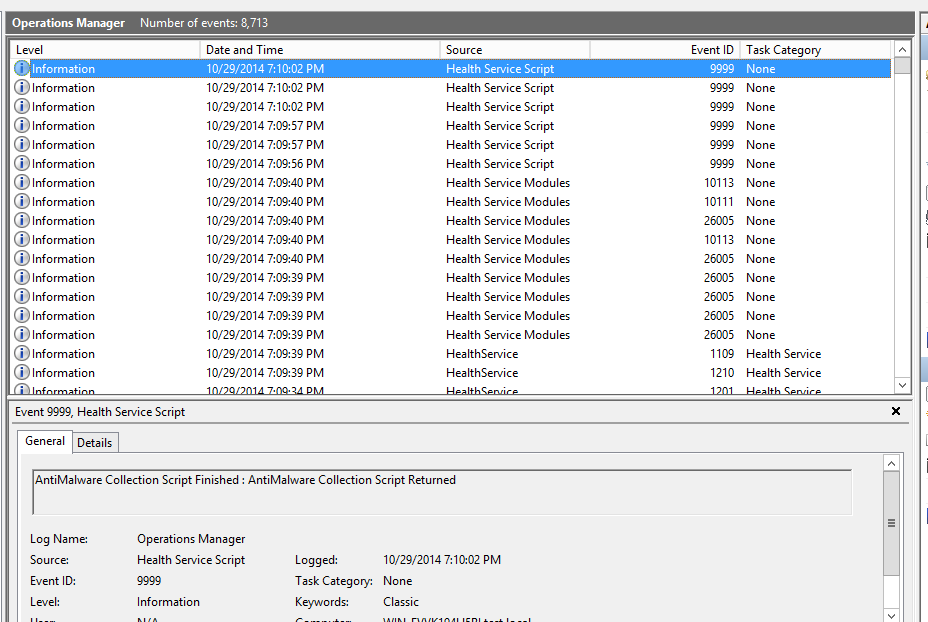
Task: Click the info icon on the Event 1109 row
Action: pos(22,354)
